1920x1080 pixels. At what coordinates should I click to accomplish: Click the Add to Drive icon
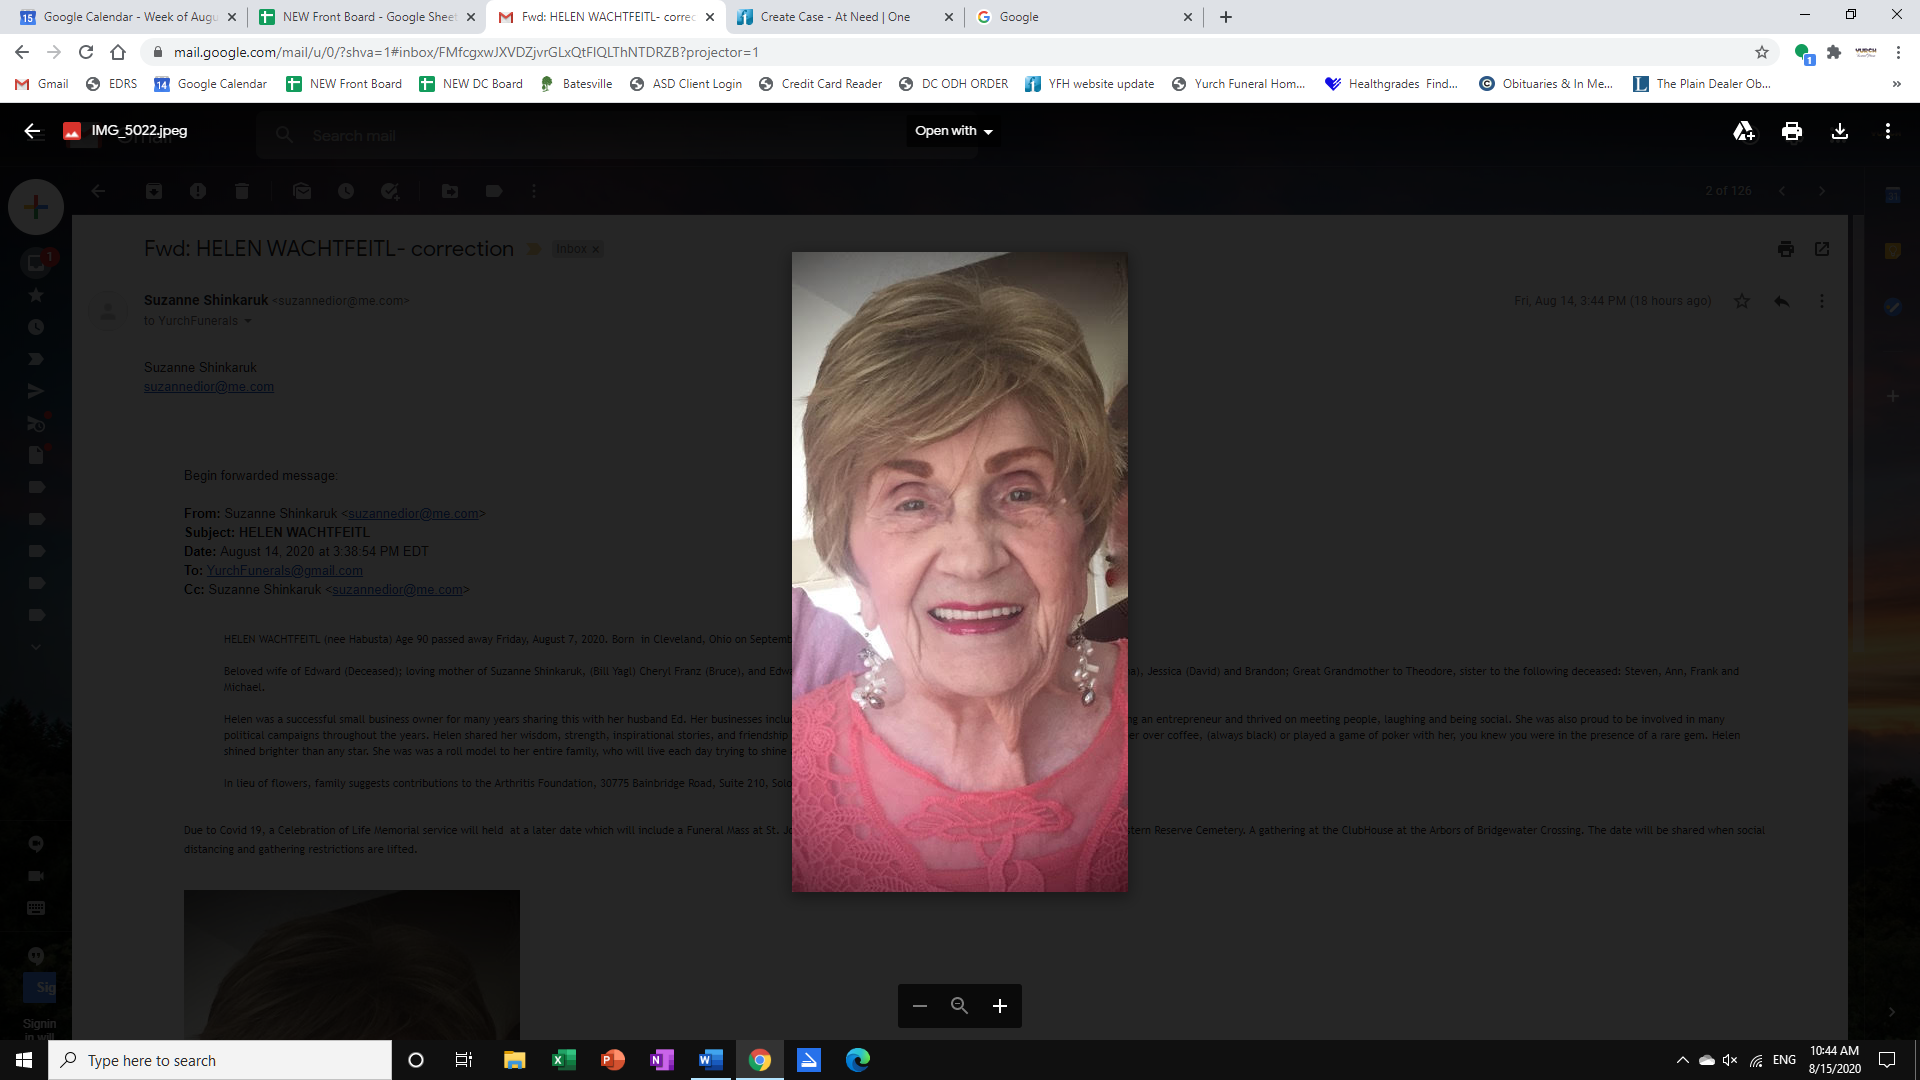[1743, 131]
